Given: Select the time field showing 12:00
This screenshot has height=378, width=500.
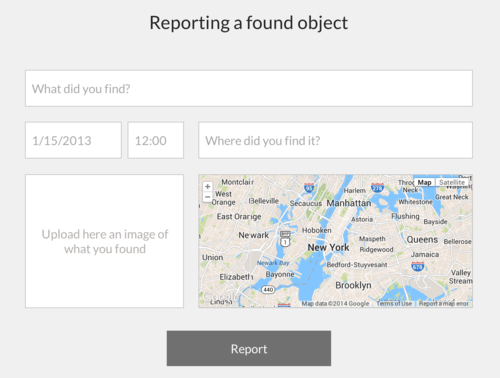Looking at the screenshot, I should coord(156,140).
